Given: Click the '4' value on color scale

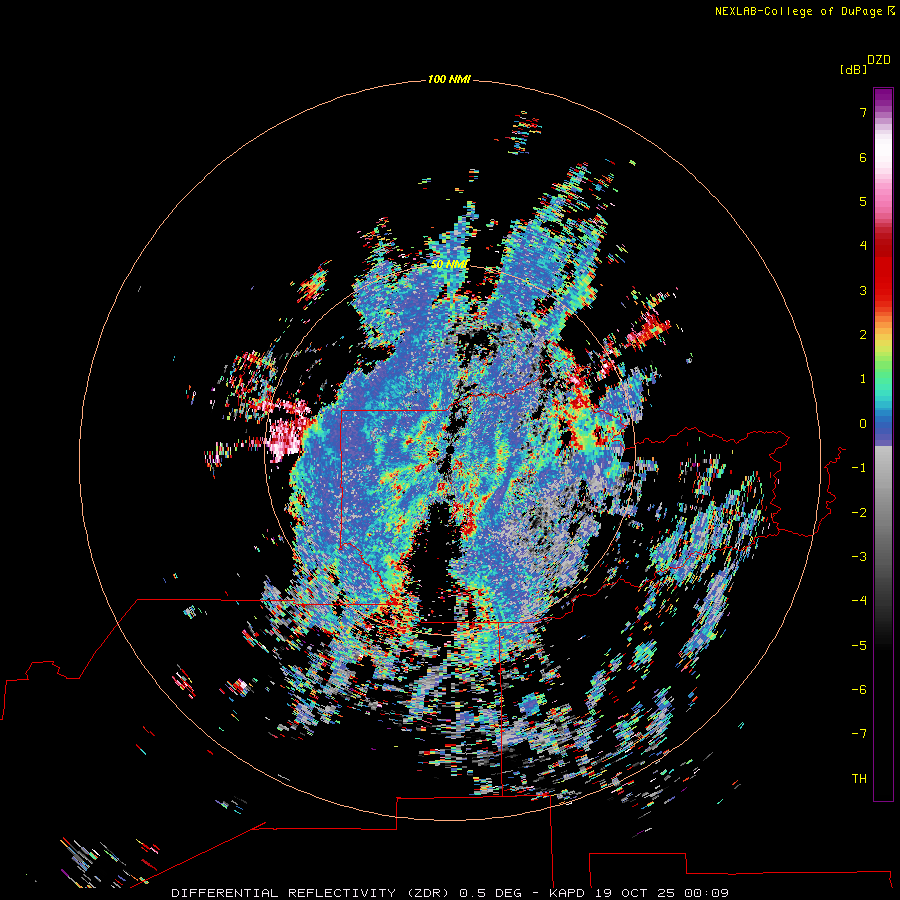Looking at the screenshot, I should [x=863, y=246].
